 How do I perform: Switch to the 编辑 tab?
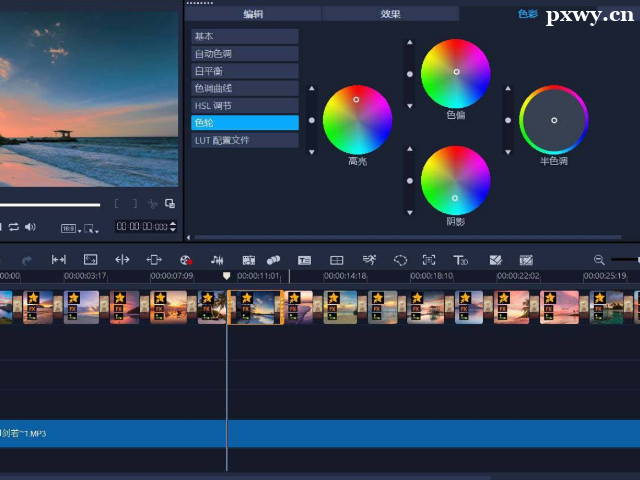point(253,14)
